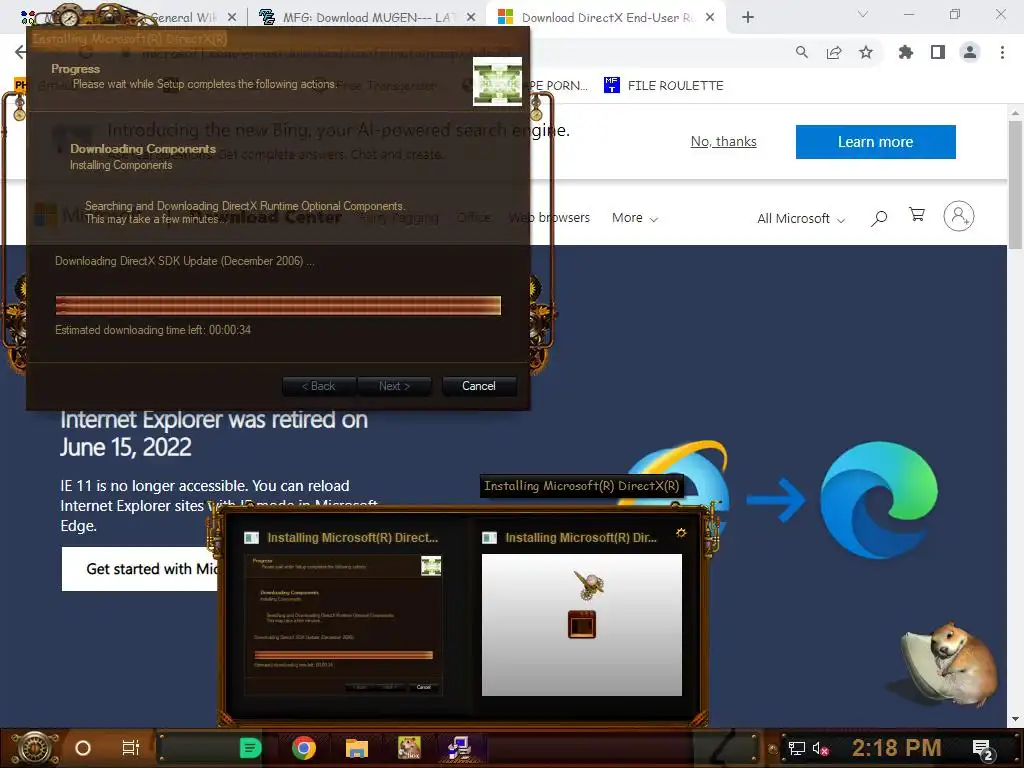Screen dimensions: 1024x768
Task: Click the Learn more button about Bing
Action: click(x=875, y=142)
